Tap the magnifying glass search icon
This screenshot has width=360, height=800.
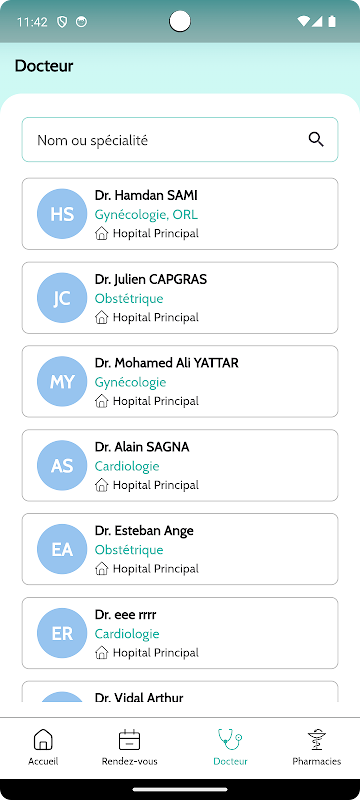(x=316, y=139)
